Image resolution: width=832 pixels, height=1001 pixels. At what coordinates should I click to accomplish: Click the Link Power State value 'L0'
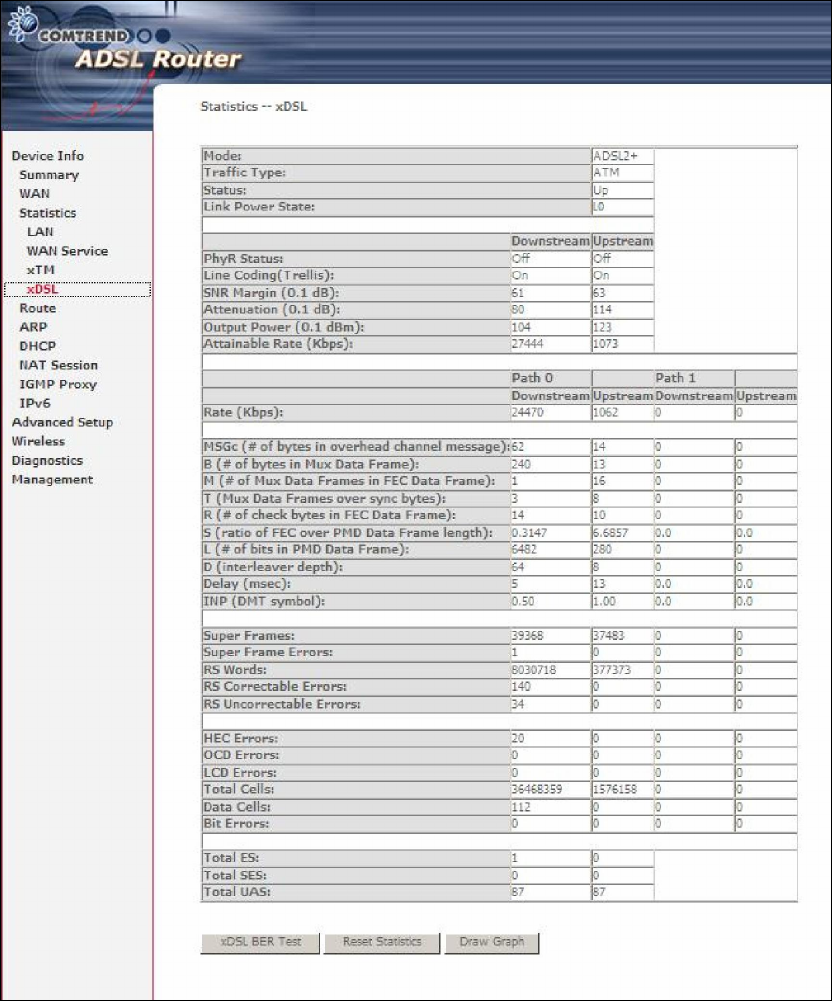[x=599, y=207]
